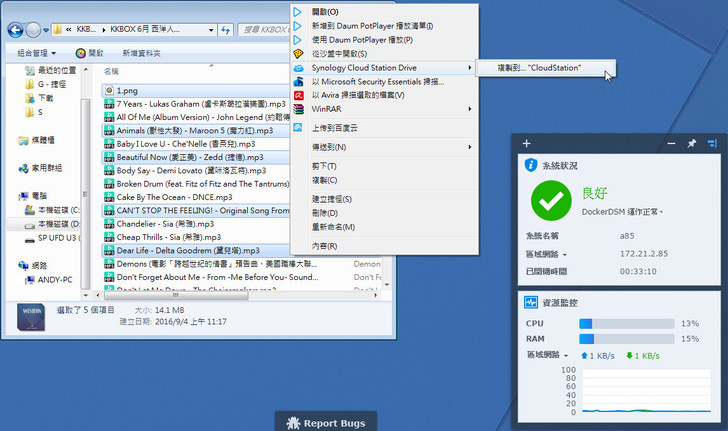Screen dimensions: 728x431
Task: Open recent locations dropdown next to forward arrow
Action: [46, 31]
